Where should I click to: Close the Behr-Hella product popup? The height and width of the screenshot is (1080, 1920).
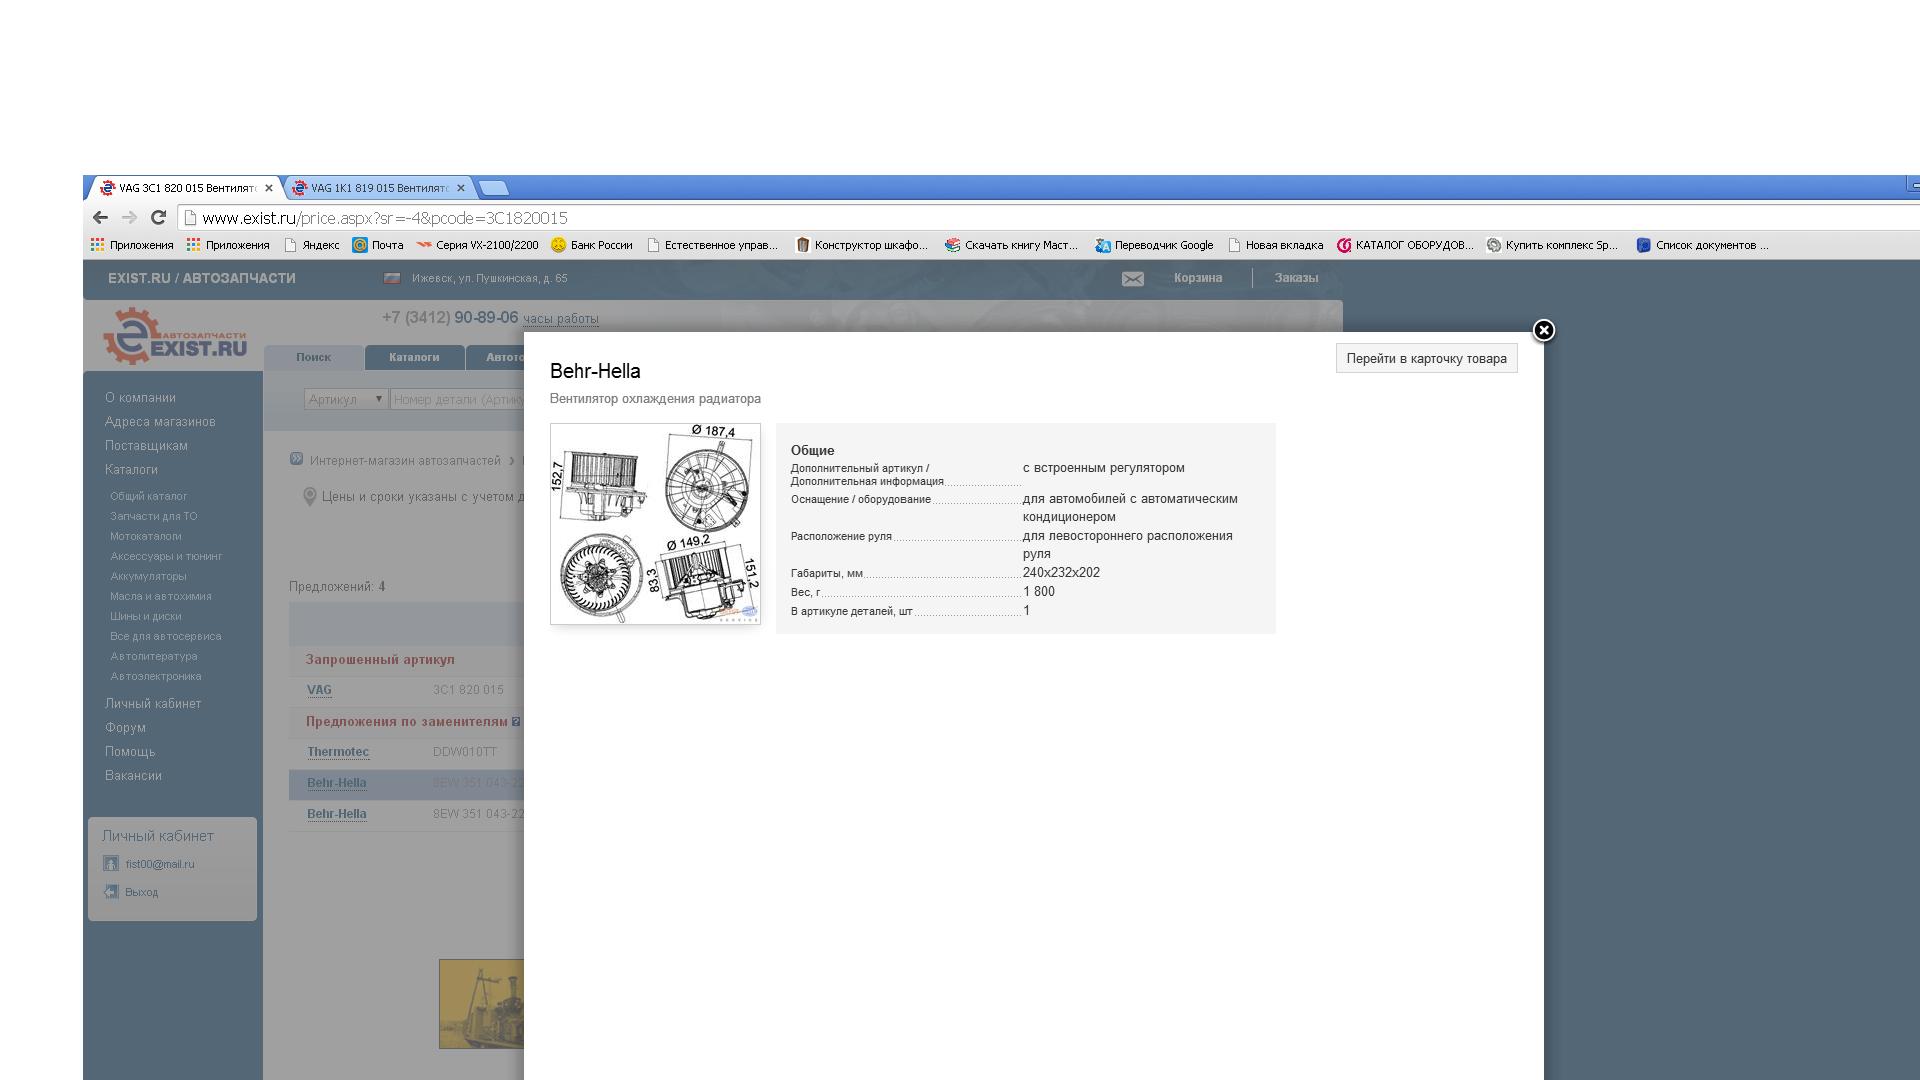click(x=1543, y=330)
